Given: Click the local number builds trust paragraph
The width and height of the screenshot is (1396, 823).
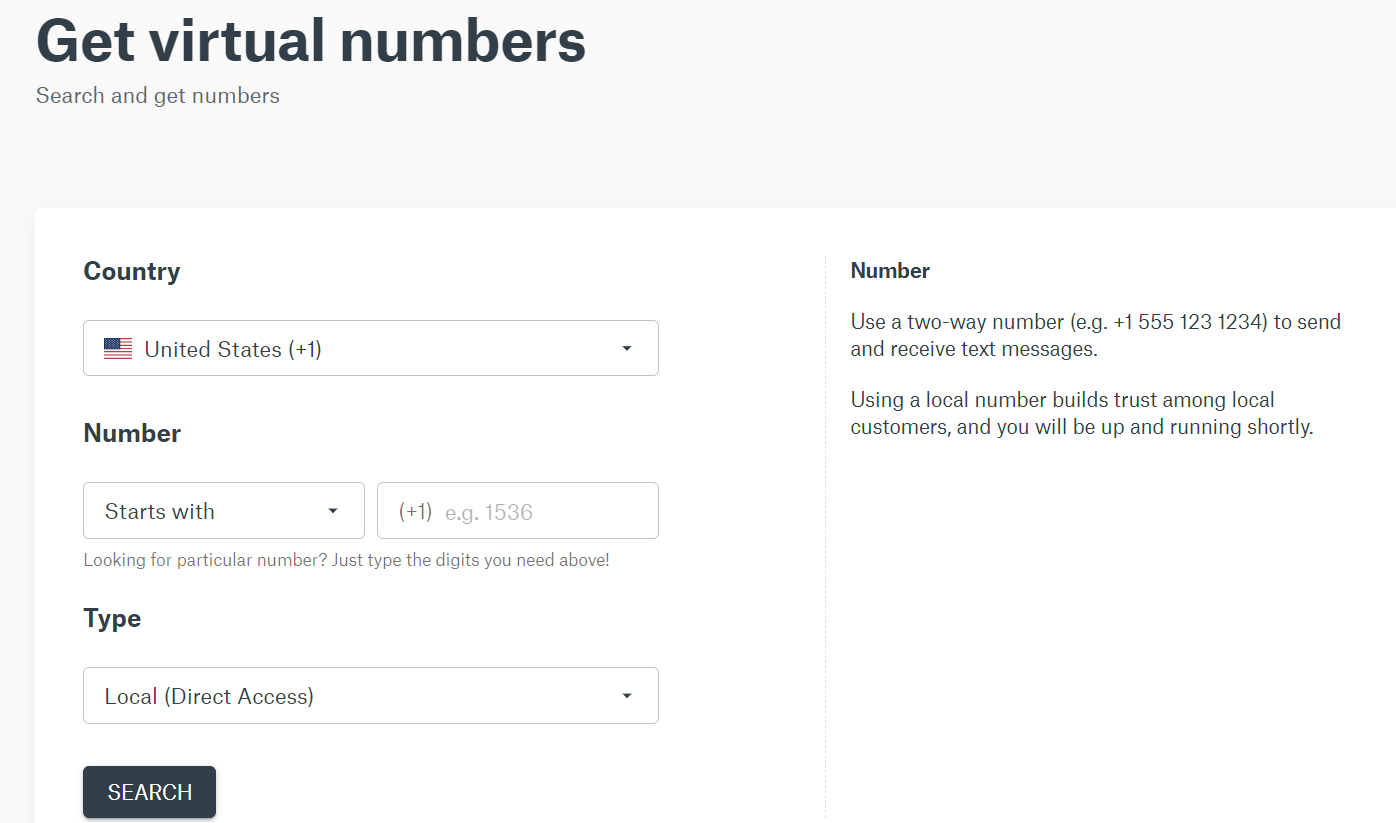Looking at the screenshot, I should [1082, 413].
